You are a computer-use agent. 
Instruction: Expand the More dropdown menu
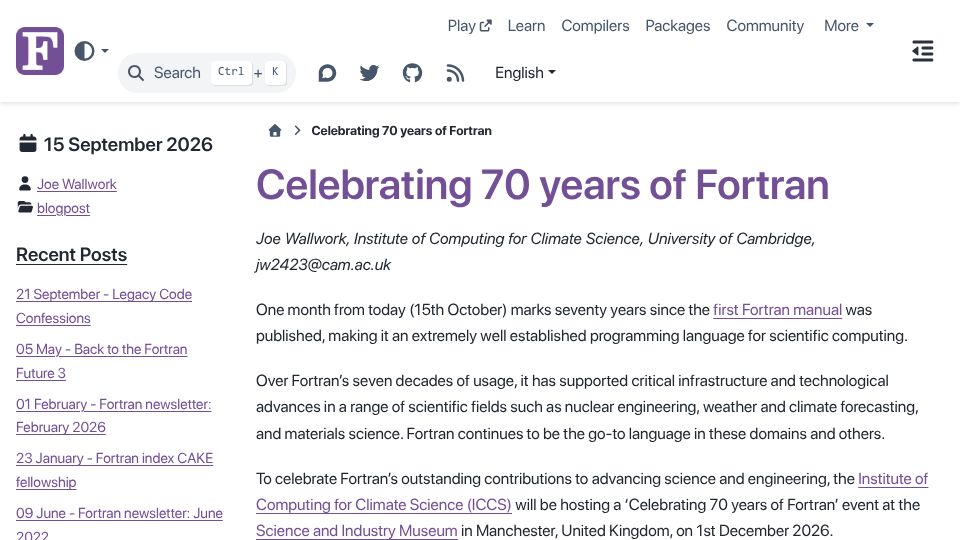coord(849,26)
